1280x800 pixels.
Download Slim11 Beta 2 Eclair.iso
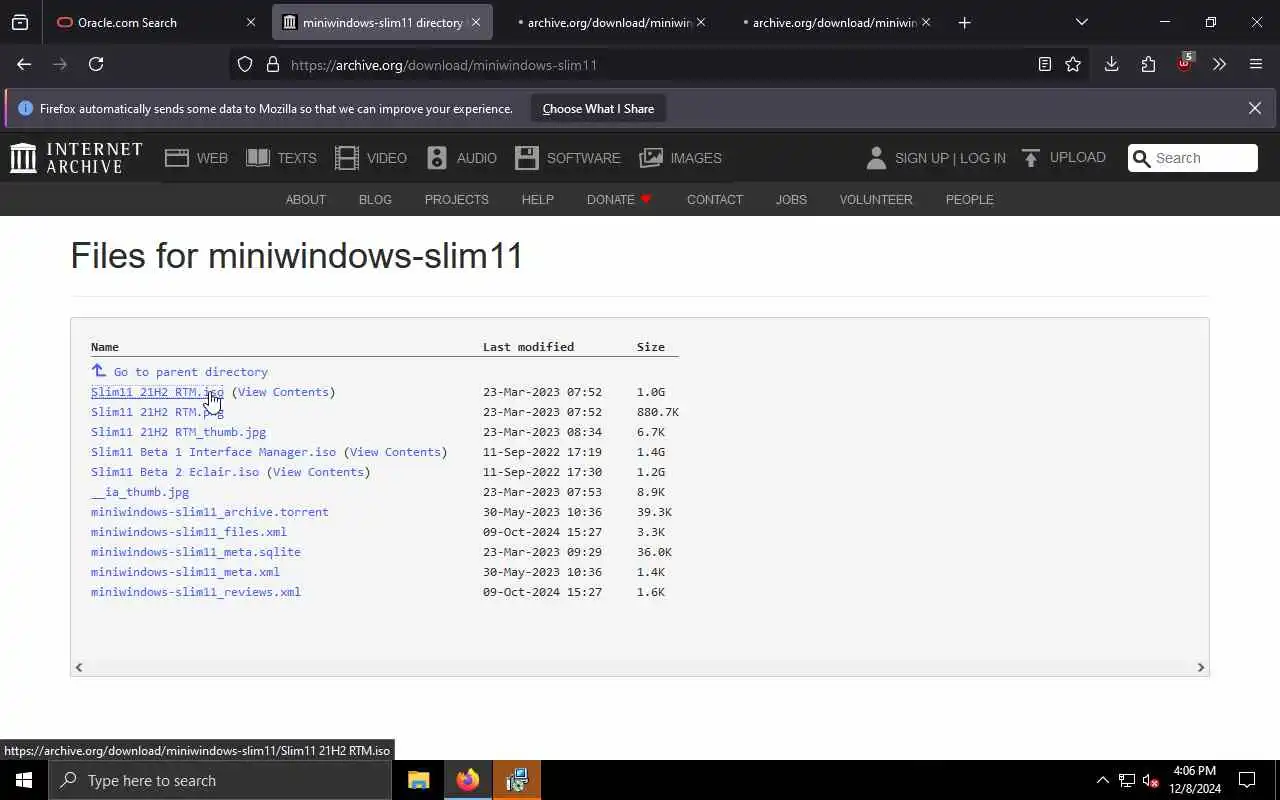point(175,472)
